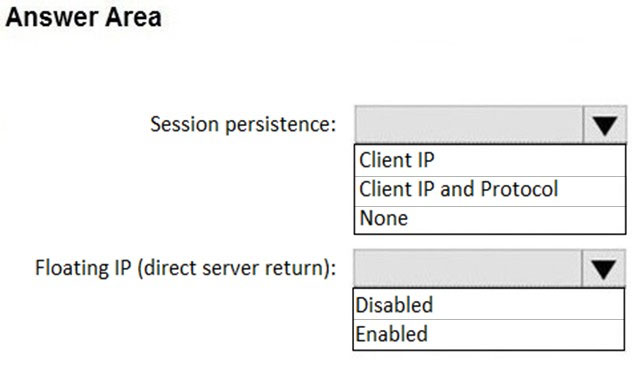Select Disabled for Floating IP
Screen dimensions: 641x369
click(489, 304)
